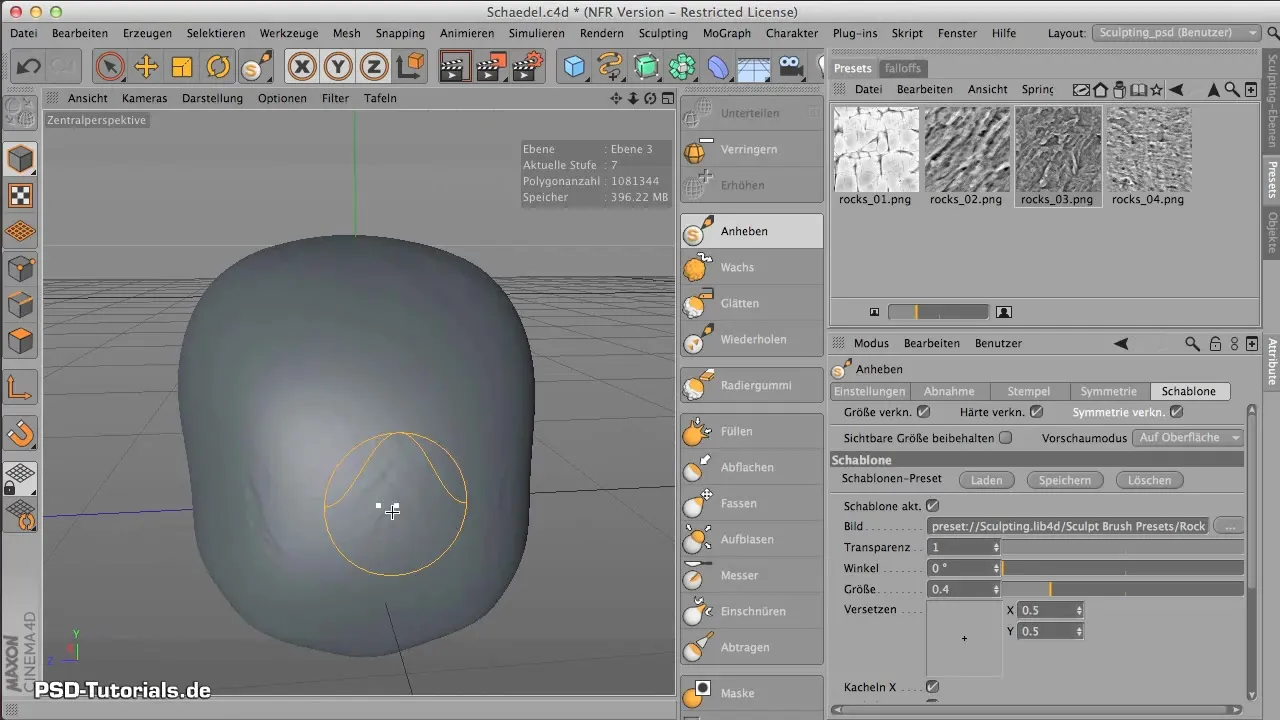Select the Scale tool
This screenshot has width=1280, height=720.
click(x=182, y=67)
